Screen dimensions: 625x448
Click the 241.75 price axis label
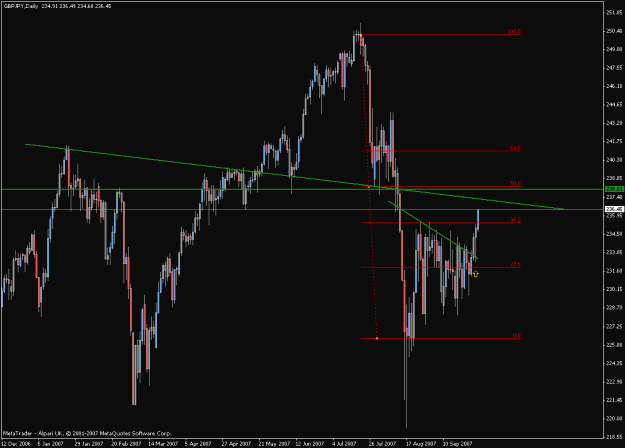coord(614,141)
